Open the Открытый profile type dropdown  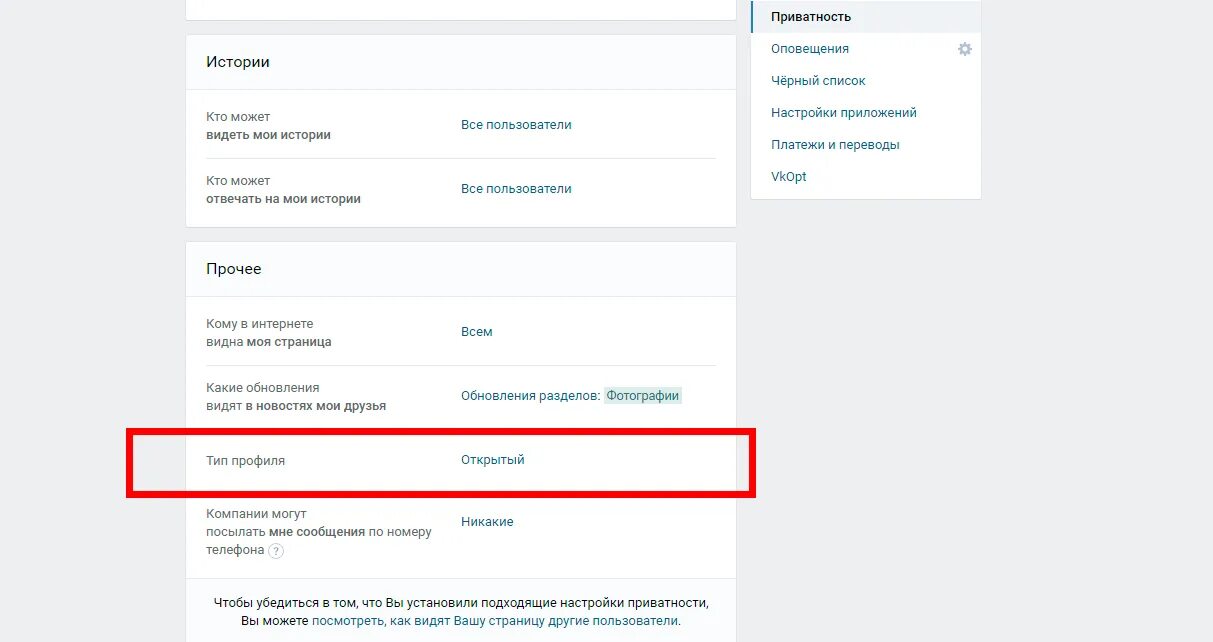(x=493, y=460)
